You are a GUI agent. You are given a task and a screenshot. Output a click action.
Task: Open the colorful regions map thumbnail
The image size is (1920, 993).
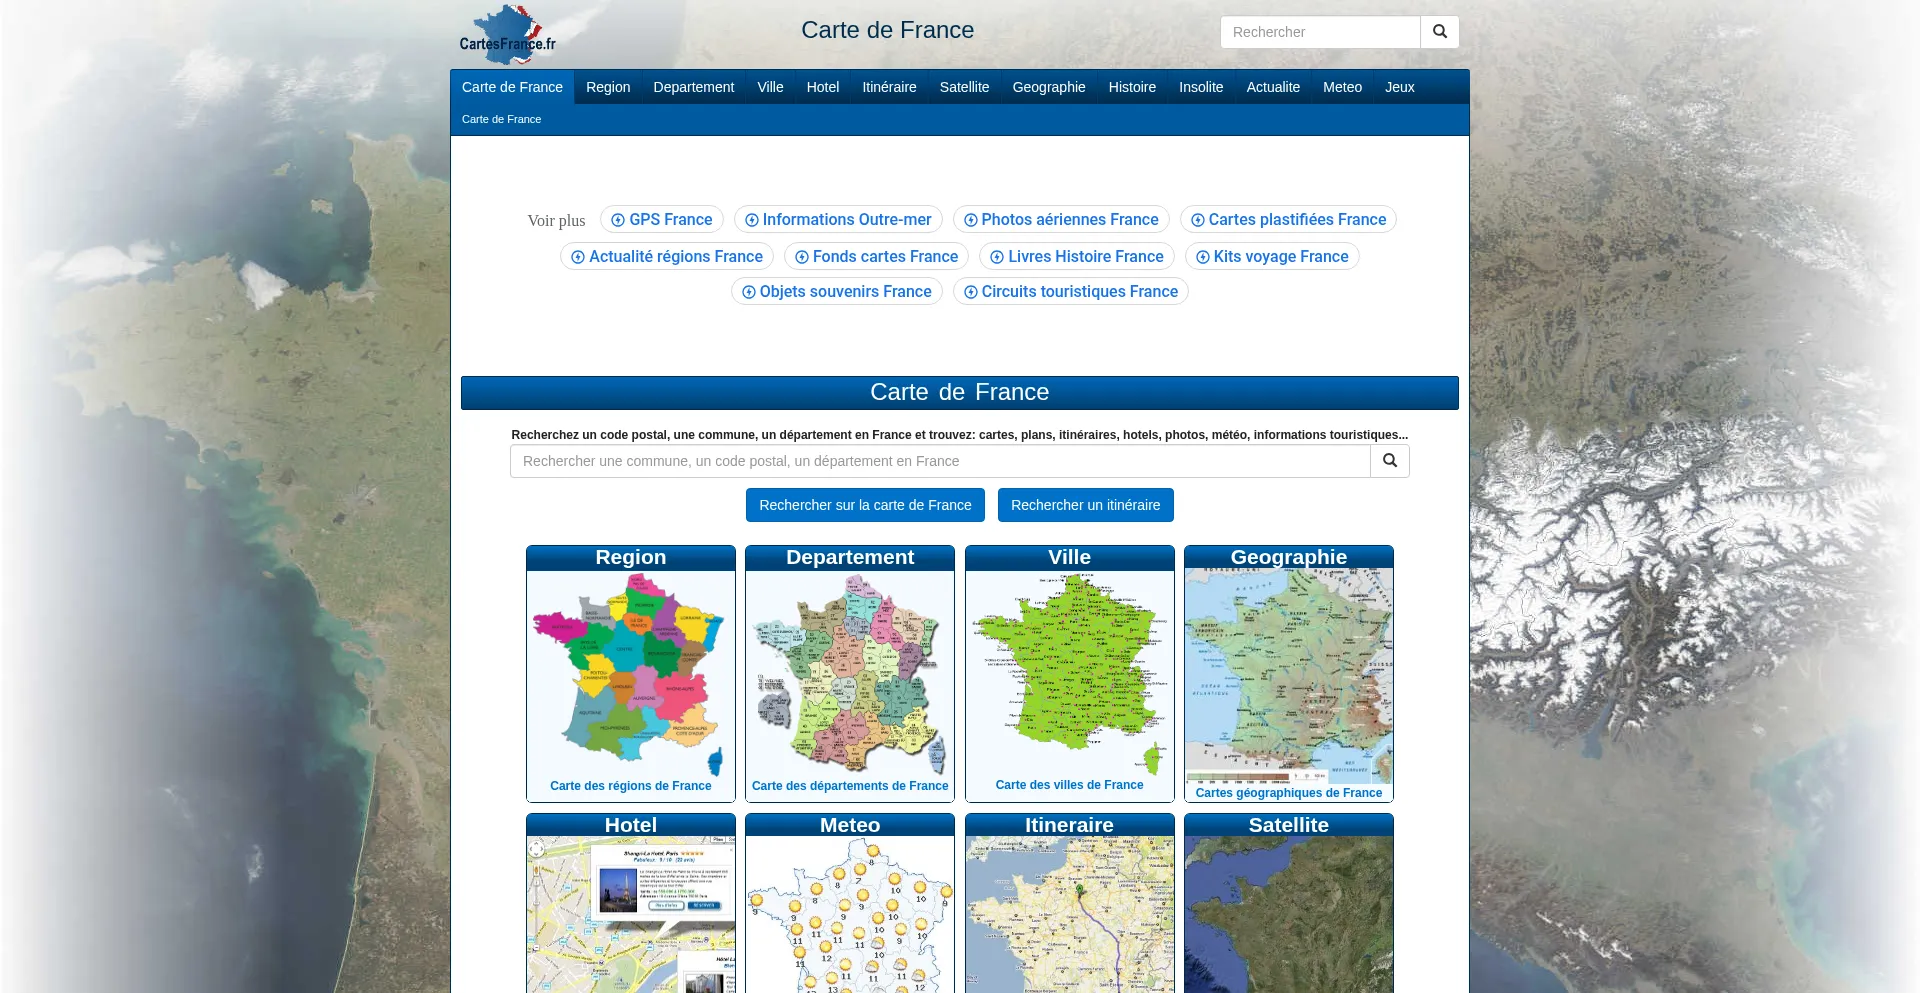click(630, 675)
